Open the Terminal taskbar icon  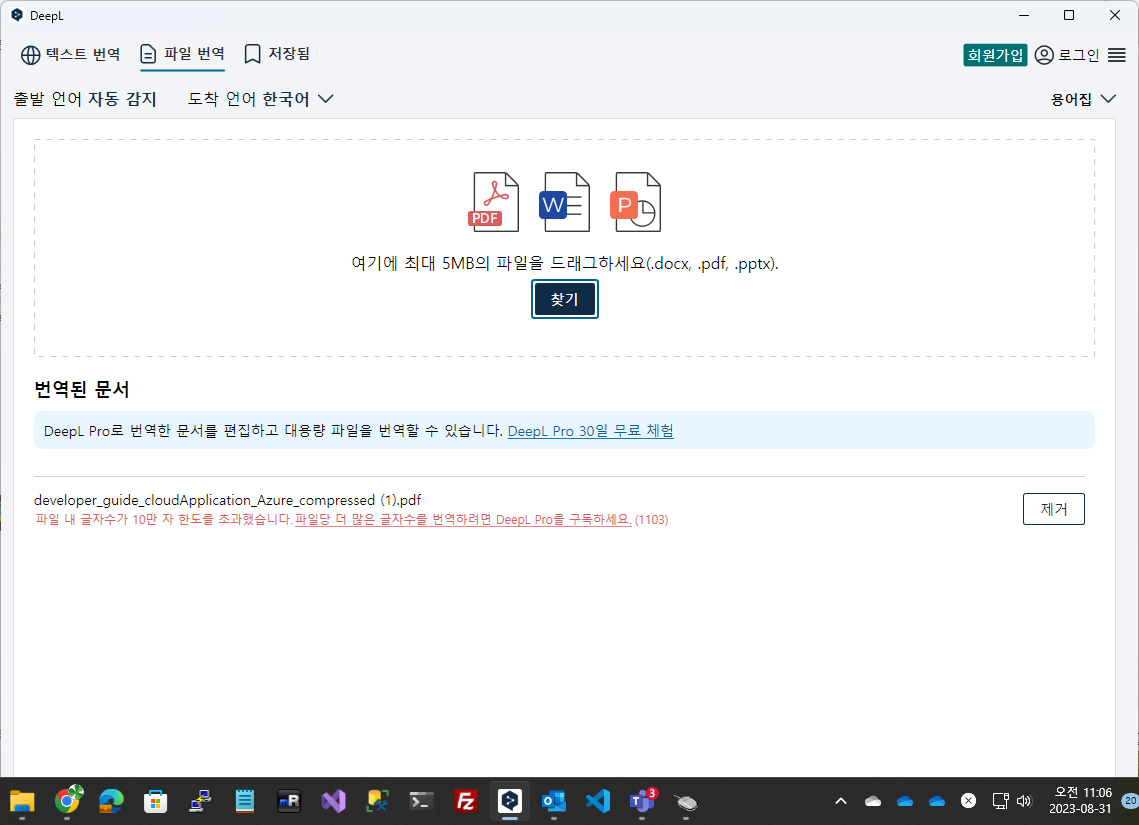[421, 801]
